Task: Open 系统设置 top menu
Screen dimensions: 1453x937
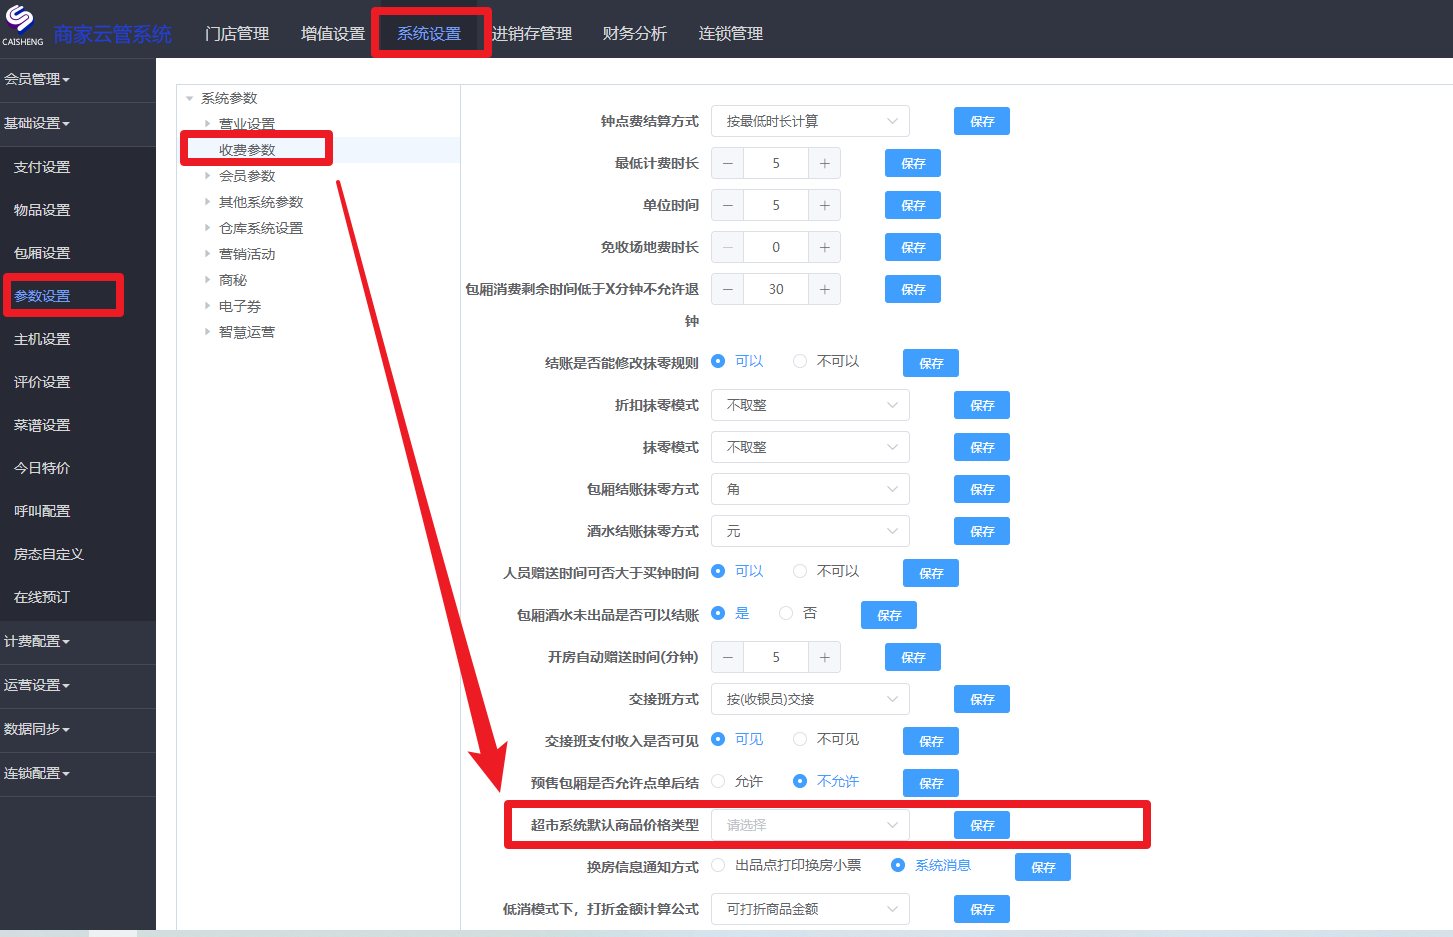Action: (x=429, y=34)
